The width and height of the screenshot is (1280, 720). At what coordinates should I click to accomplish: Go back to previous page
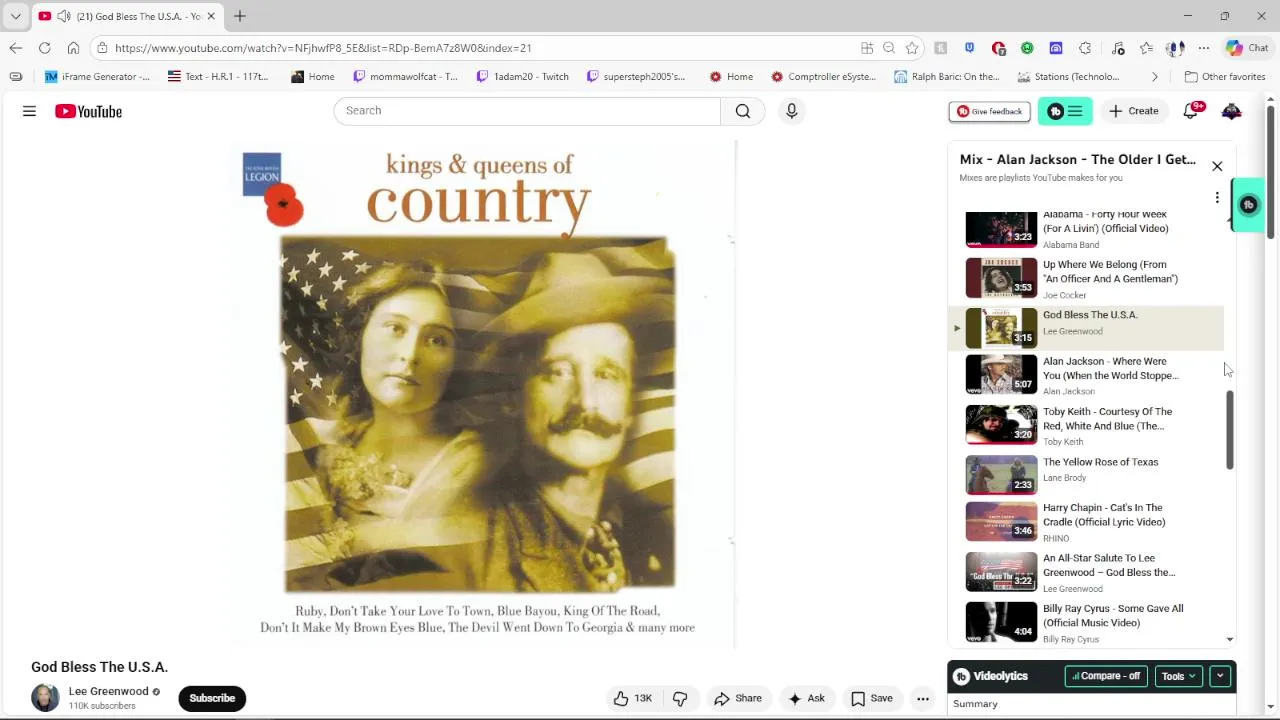[x=15, y=48]
